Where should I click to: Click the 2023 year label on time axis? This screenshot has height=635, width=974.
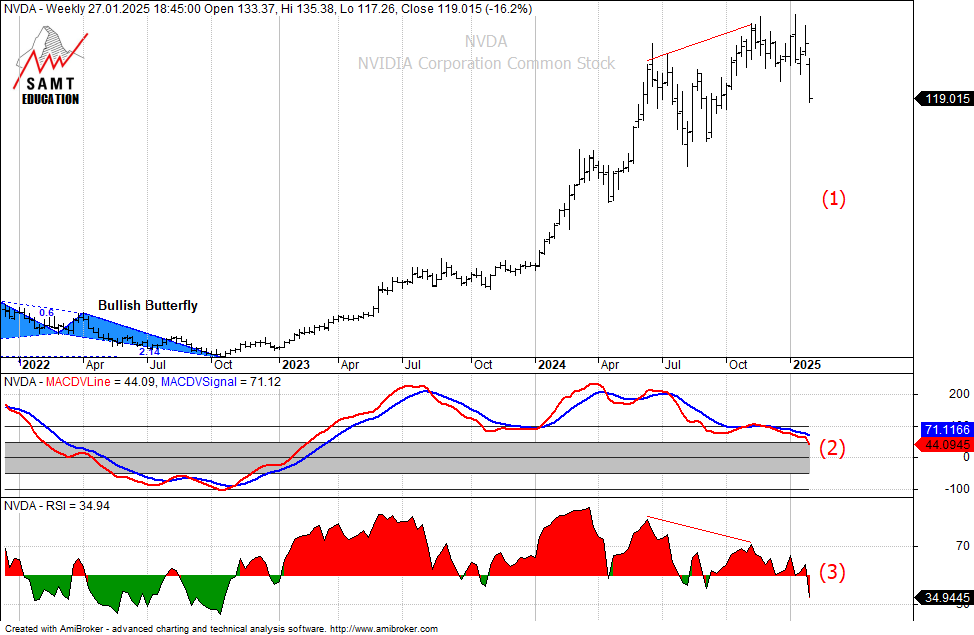[x=296, y=364]
